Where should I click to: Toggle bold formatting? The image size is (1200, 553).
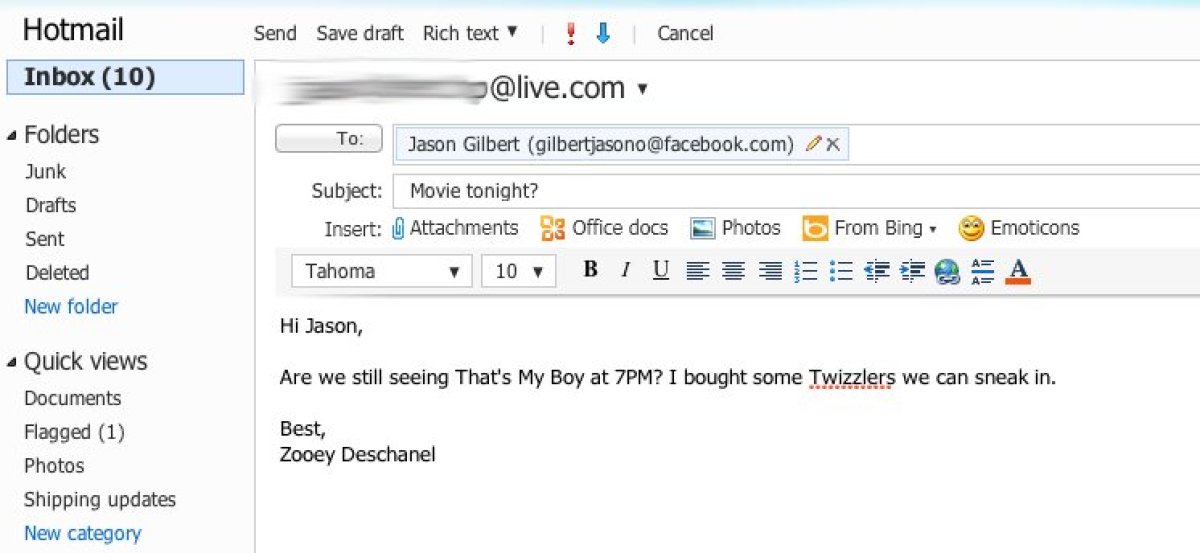pos(591,270)
